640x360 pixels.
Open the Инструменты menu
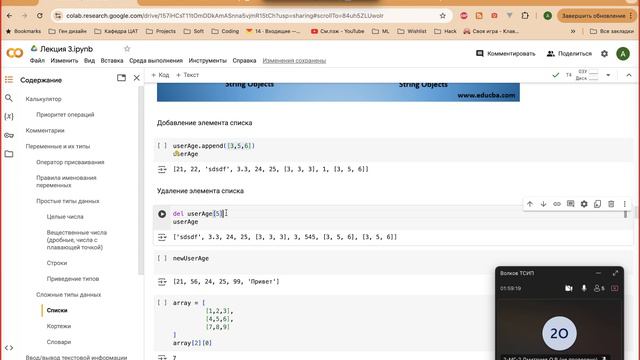(x=207, y=60)
